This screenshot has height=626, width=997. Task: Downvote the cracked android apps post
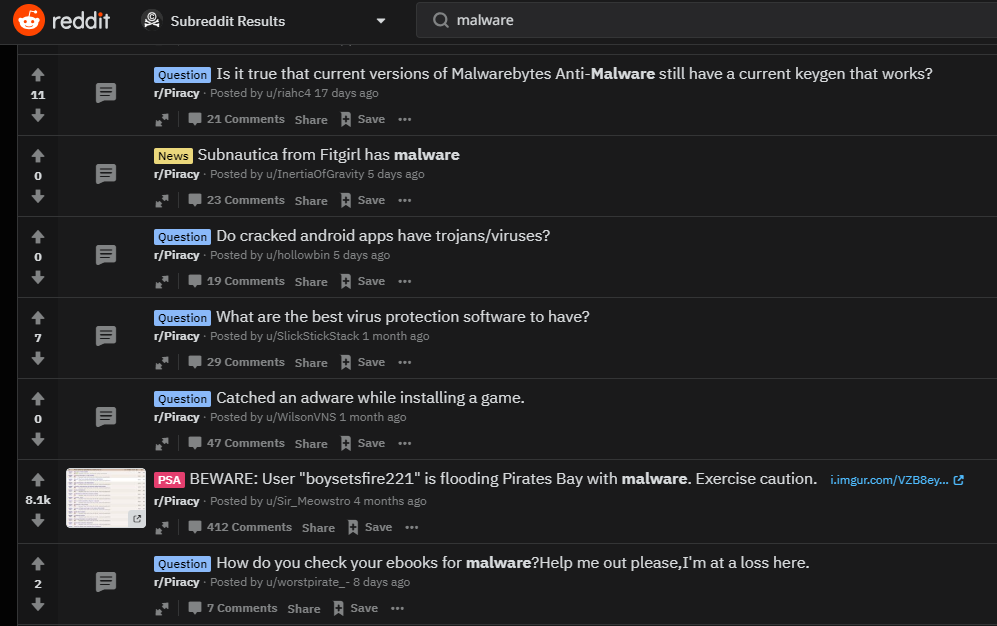(38, 277)
